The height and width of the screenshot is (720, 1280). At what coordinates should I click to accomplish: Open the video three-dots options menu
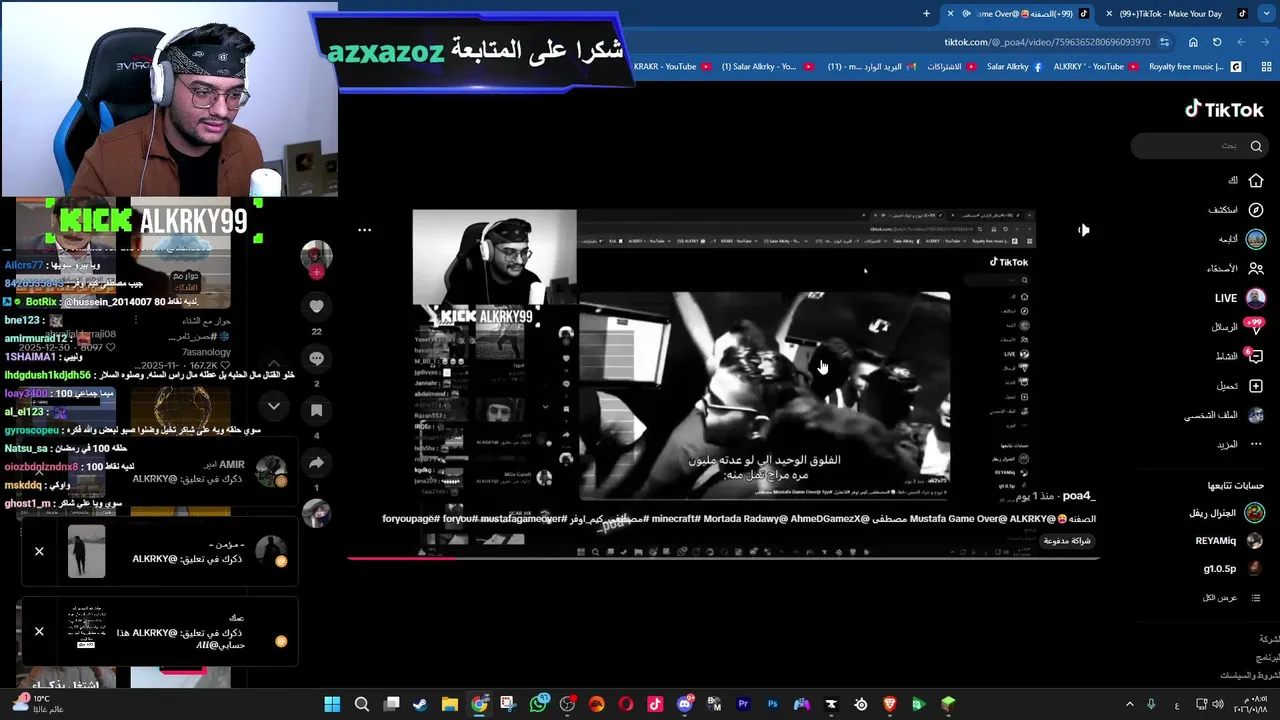pyautogui.click(x=364, y=230)
